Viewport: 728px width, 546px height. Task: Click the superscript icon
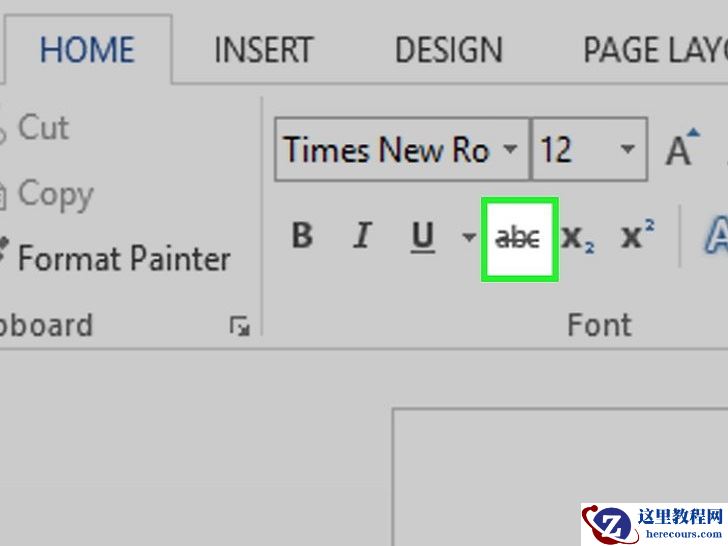(637, 237)
